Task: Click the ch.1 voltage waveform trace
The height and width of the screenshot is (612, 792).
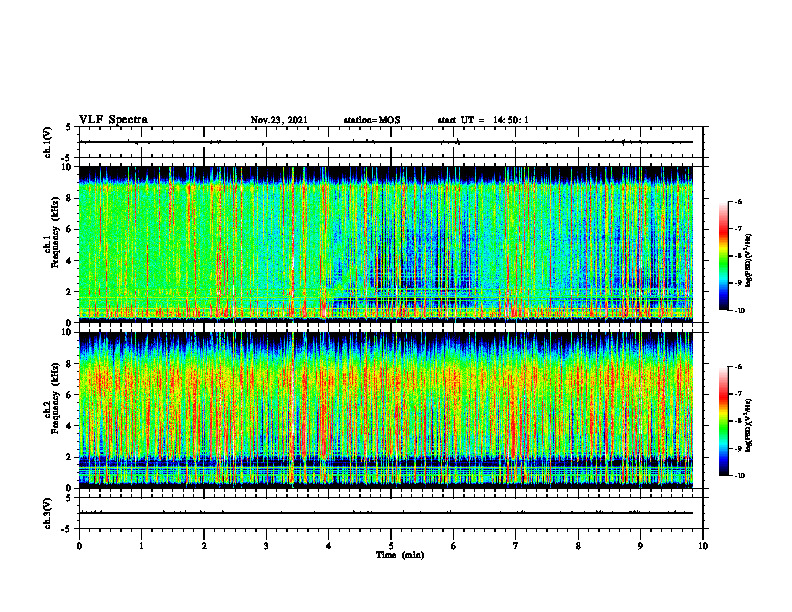Action: (386, 142)
